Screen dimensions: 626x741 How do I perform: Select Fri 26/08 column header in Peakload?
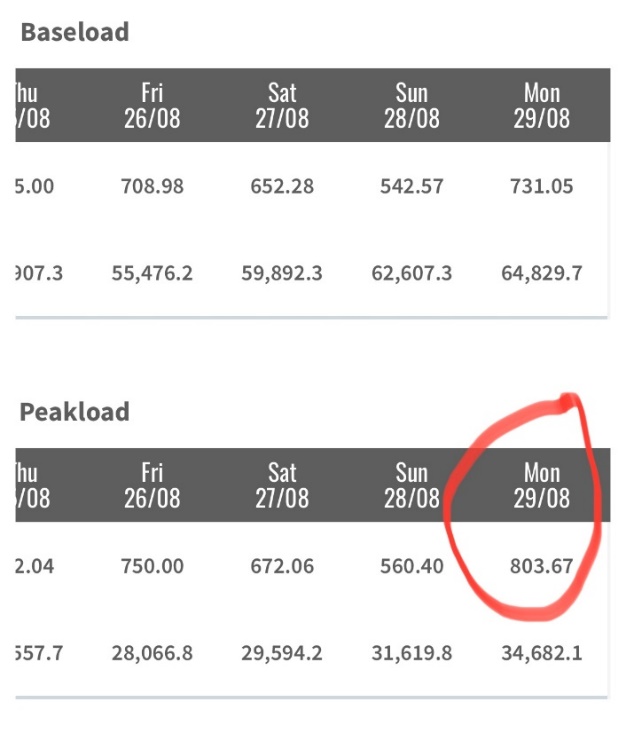152,485
